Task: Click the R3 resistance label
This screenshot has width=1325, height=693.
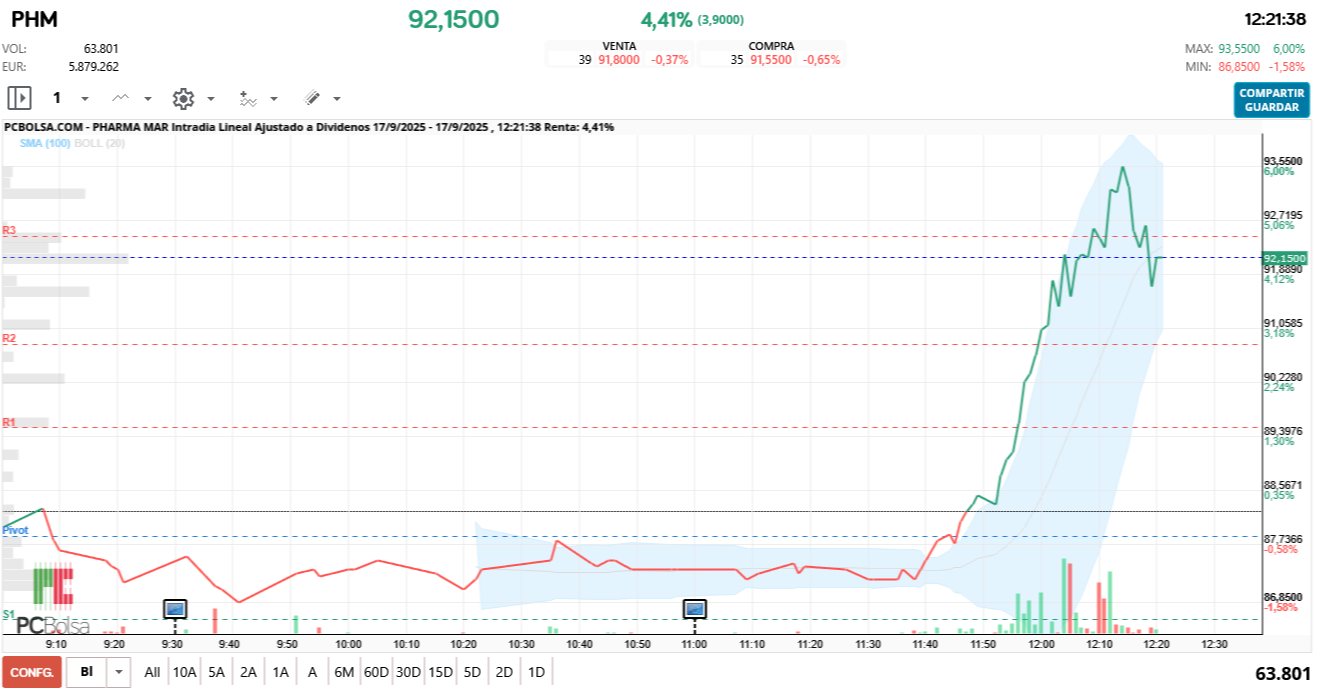Action: click(9, 230)
